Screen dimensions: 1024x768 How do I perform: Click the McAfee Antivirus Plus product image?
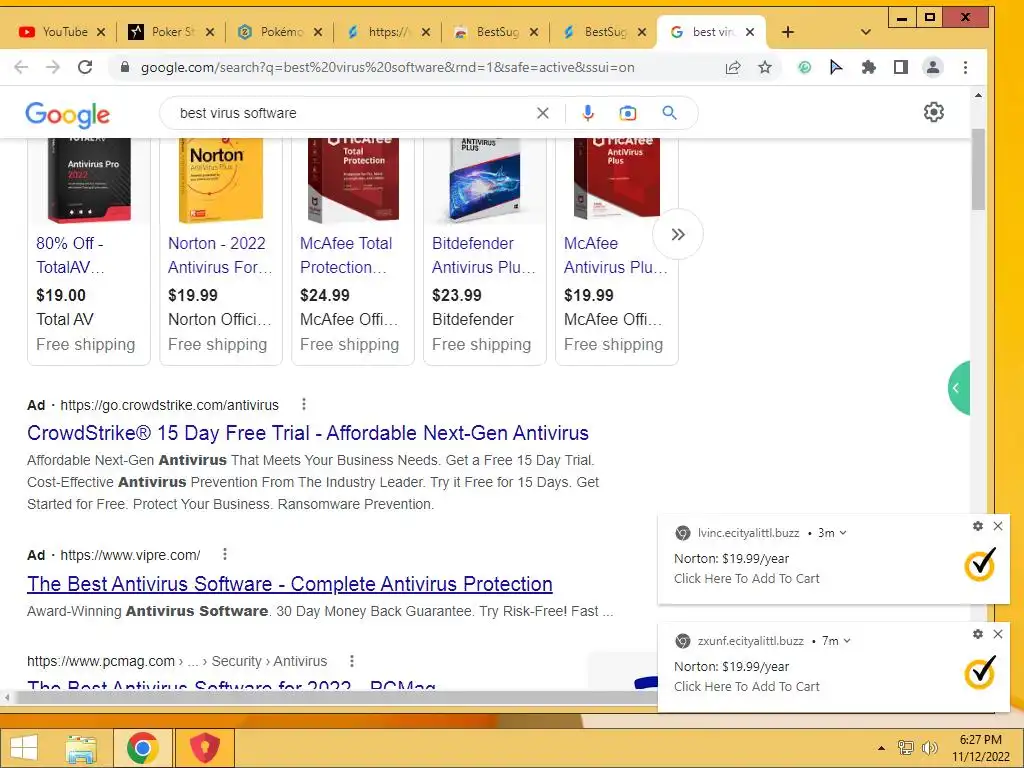pyautogui.click(x=616, y=179)
